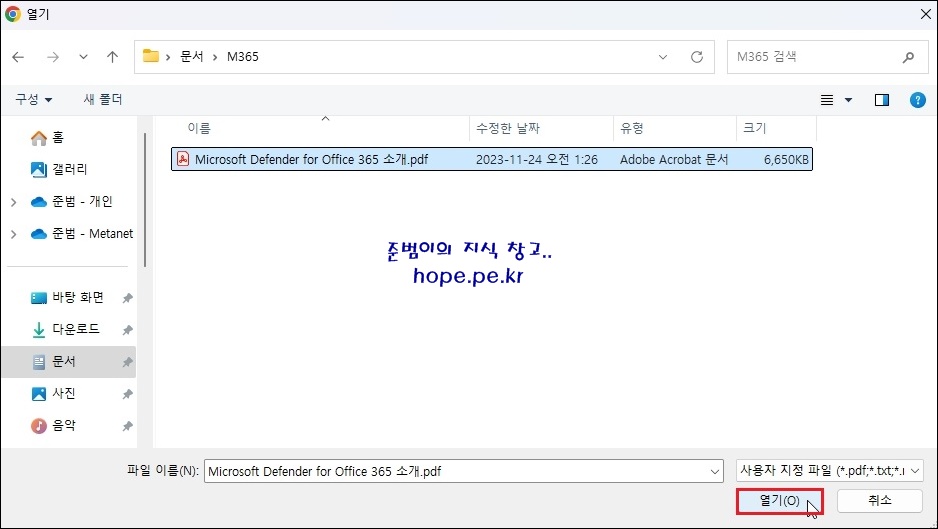Image resolution: width=938 pixels, height=529 pixels.
Task: Select 문서 breadcrumb in address bar
Action: [x=192, y=57]
